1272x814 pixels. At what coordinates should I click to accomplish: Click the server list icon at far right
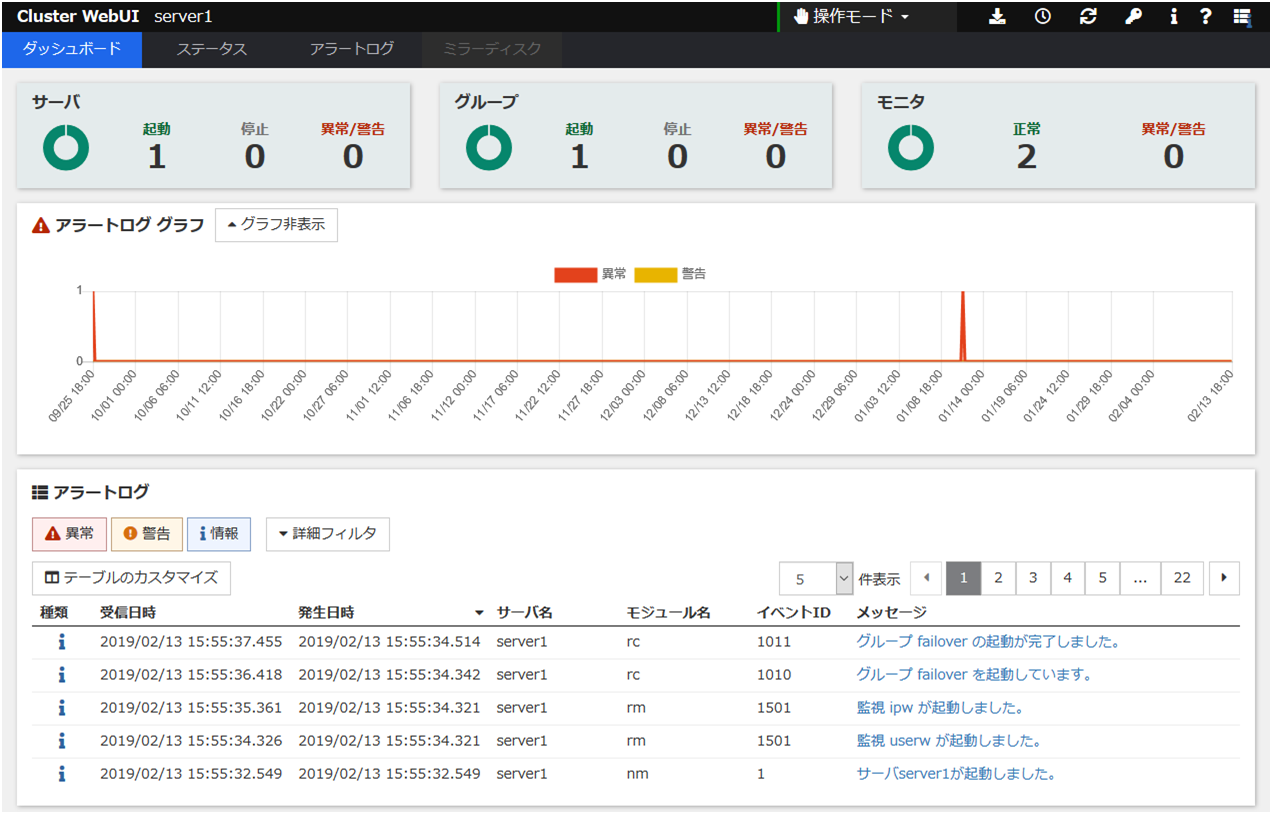pos(1241,17)
